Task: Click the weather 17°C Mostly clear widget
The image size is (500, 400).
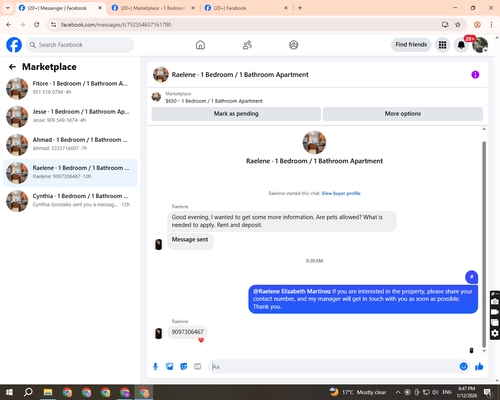Action: point(358,392)
